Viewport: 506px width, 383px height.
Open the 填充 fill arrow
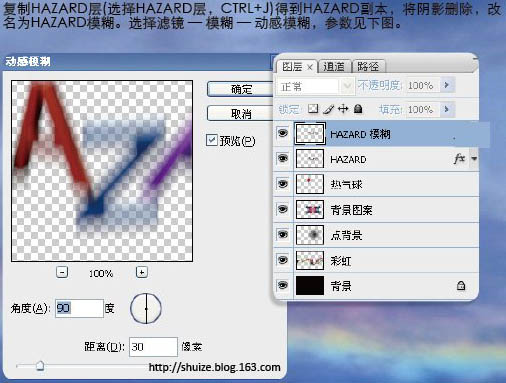click(447, 109)
